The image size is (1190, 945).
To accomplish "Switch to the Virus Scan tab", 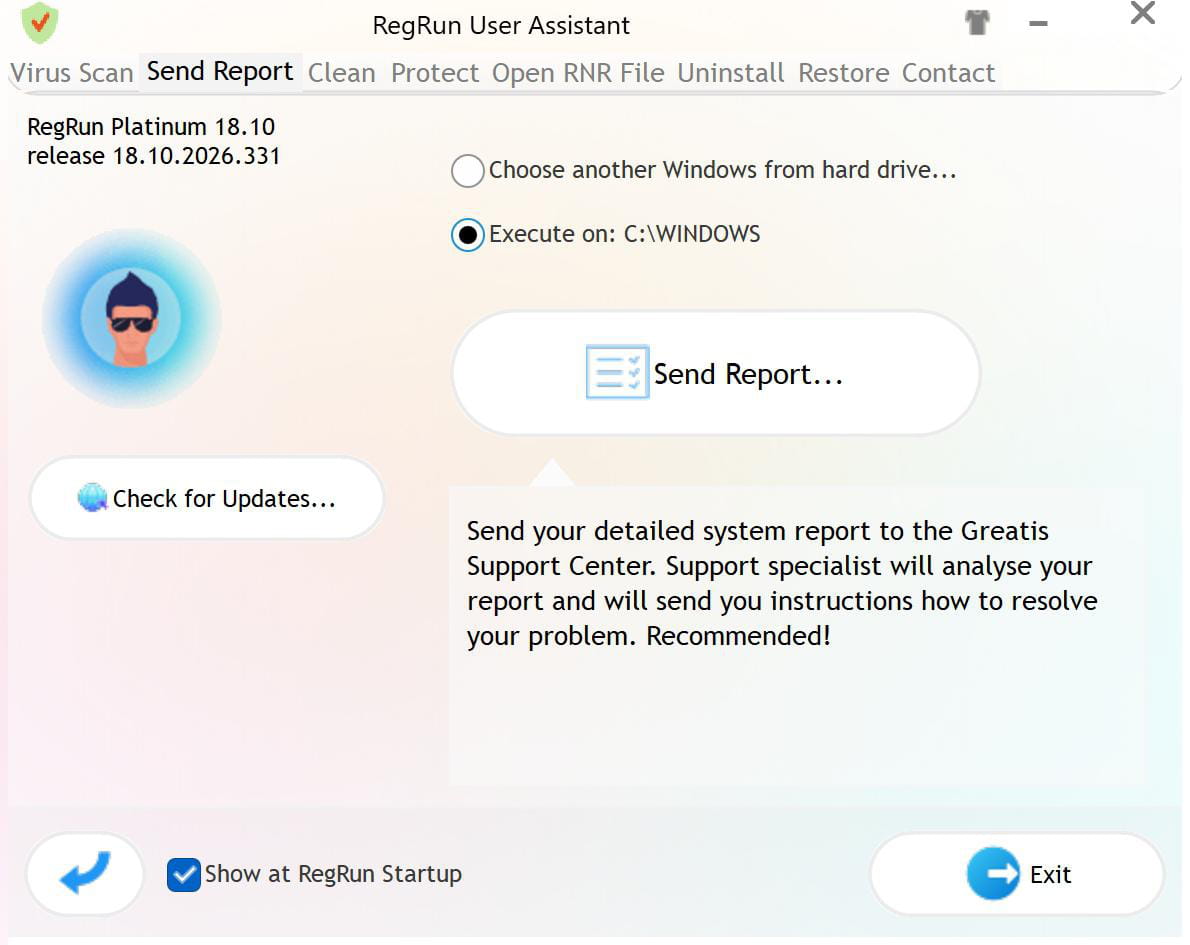I will click(x=72, y=73).
